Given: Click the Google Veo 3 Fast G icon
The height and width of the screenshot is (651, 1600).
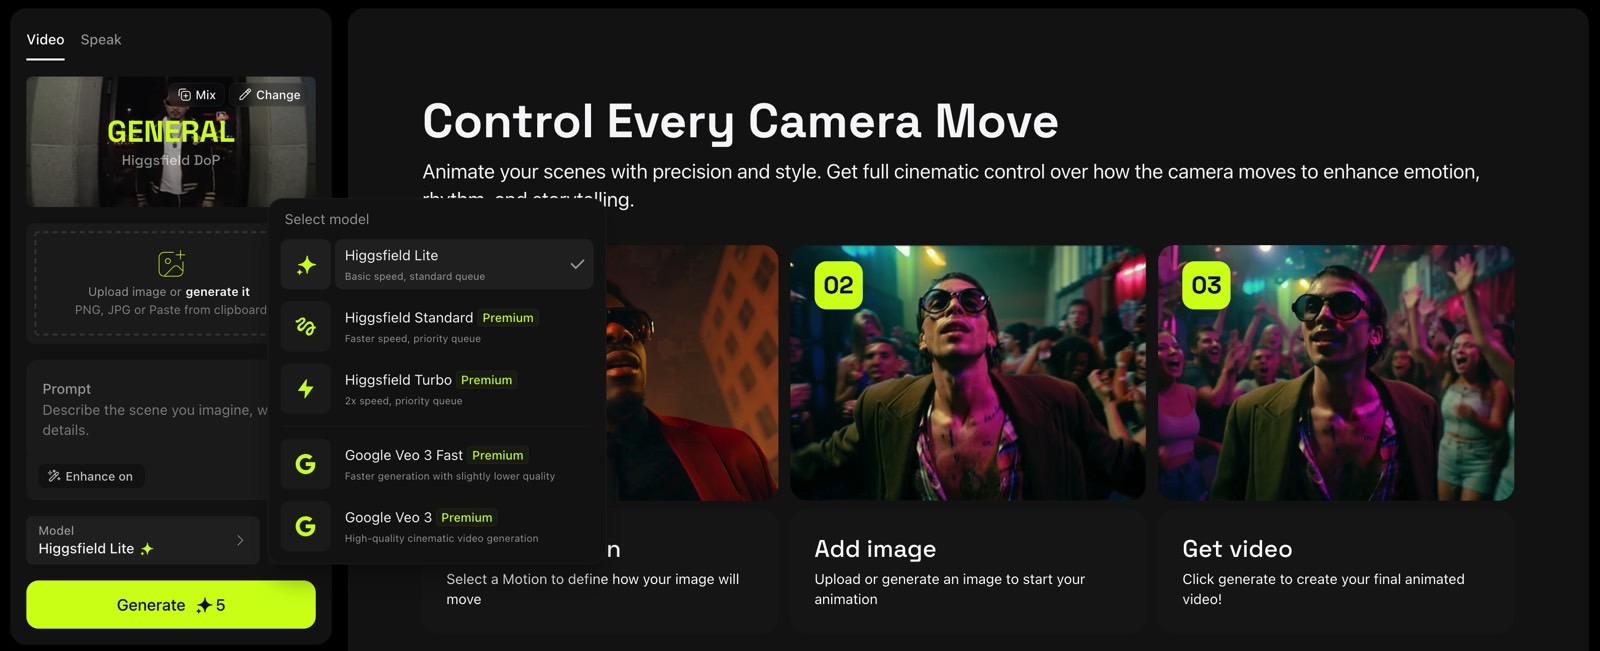Looking at the screenshot, I should [x=306, y=464].
